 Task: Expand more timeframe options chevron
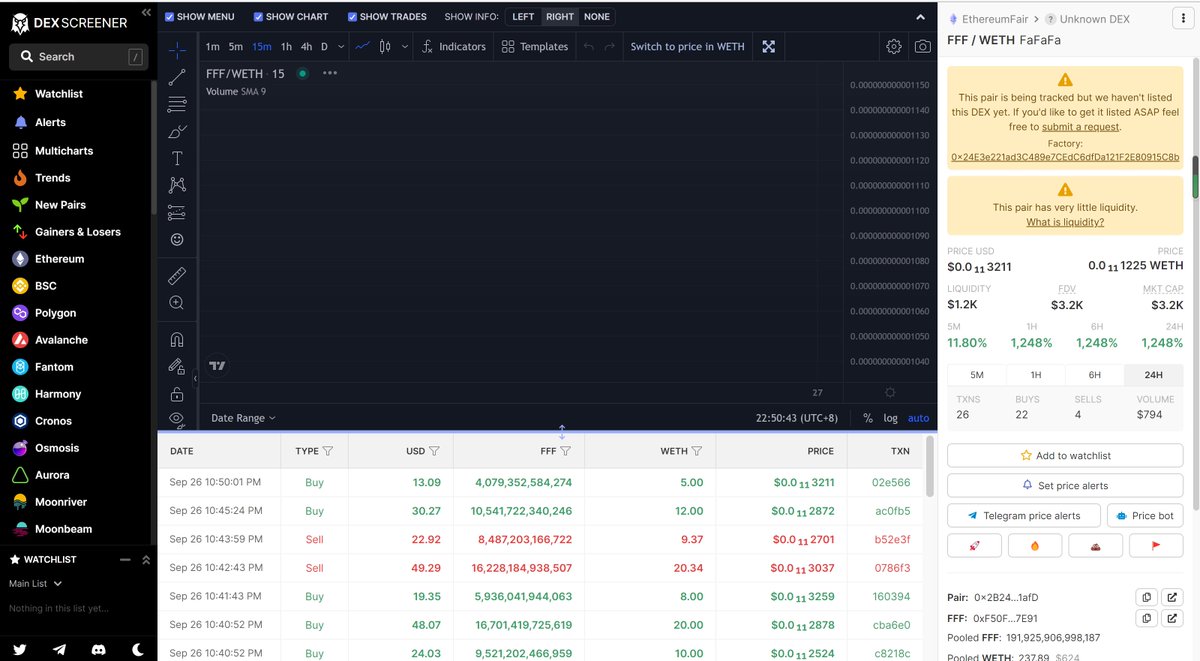coord(341,46)
